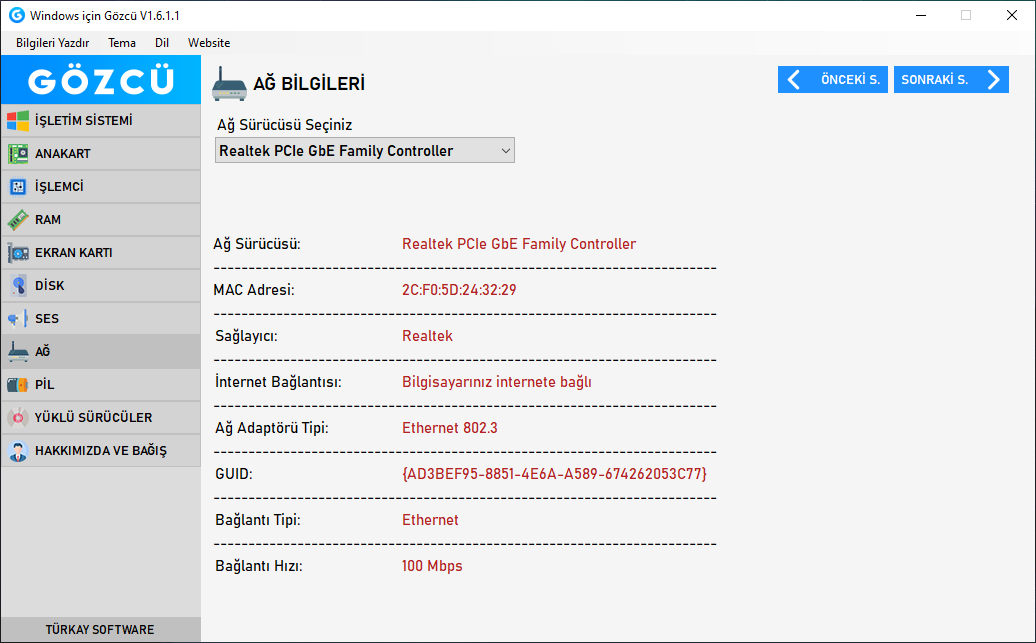Screen dimensions: 1036x643
Task: Click the Windows flag icon for İşletim Sistemi
Action: pyautogui.click(x=18, y=120)
